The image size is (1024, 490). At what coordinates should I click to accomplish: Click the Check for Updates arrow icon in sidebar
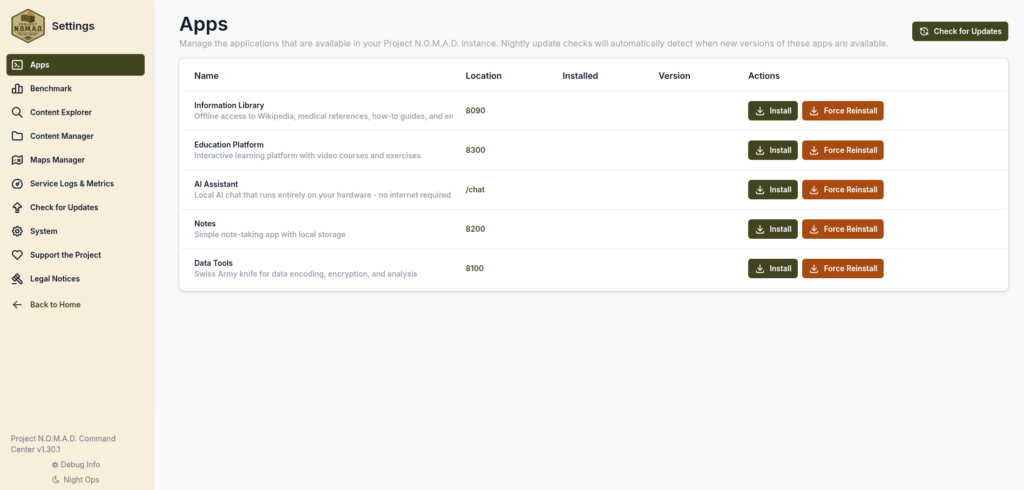18,207
